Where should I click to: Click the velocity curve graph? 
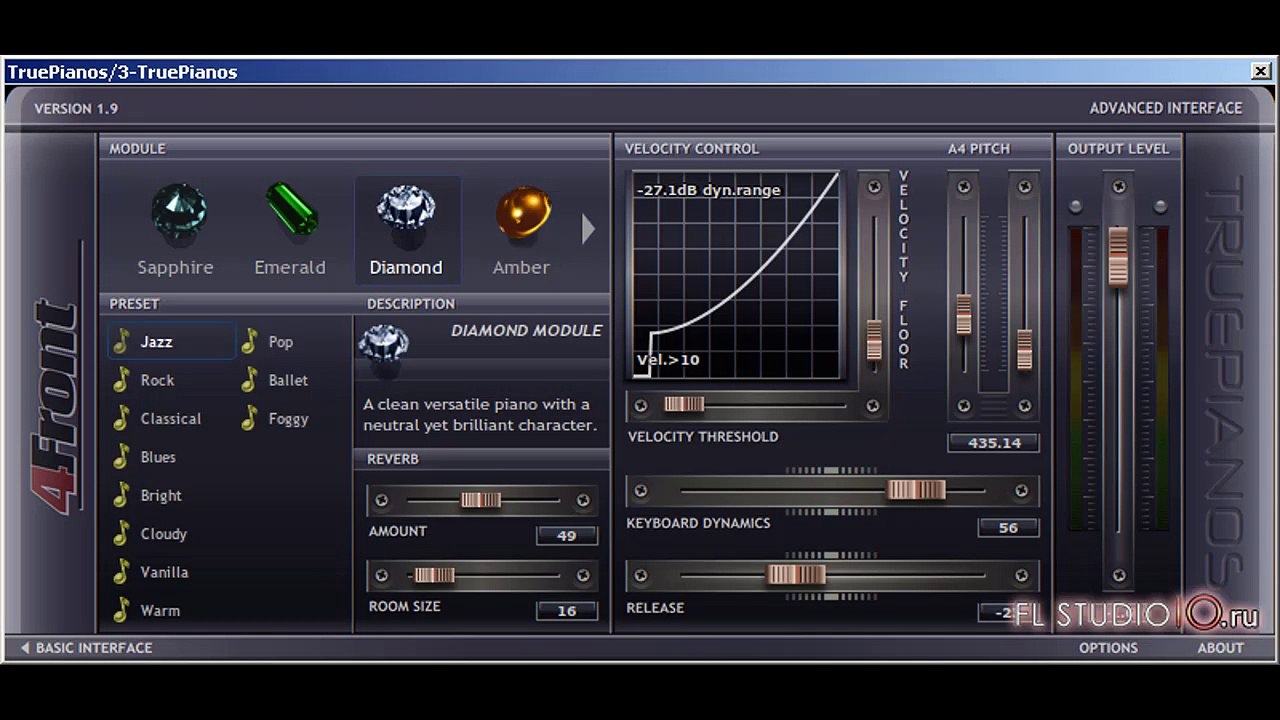pos(737,275)
